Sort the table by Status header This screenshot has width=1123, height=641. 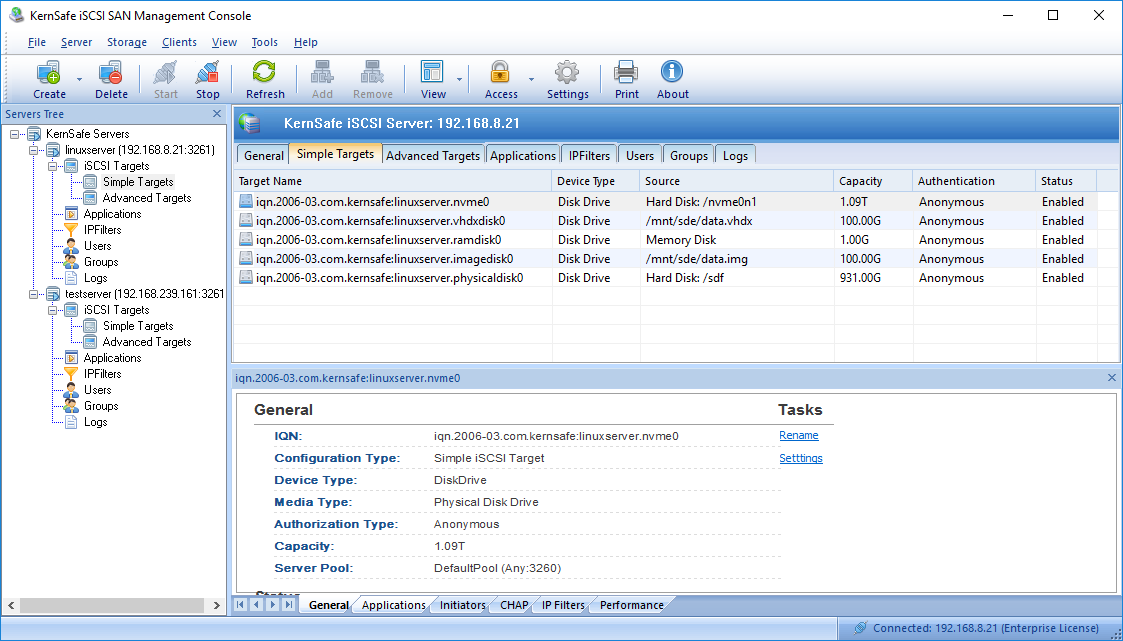point(1065,181)
